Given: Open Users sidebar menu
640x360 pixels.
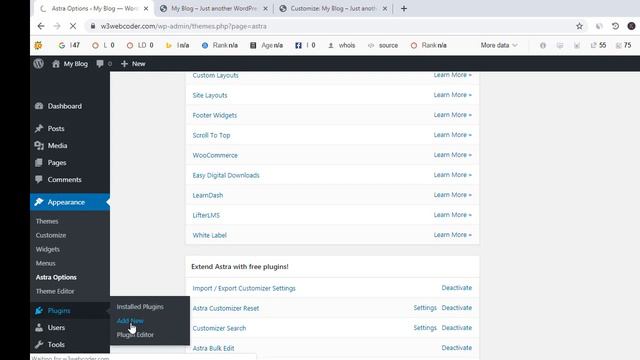Looking at the screenshot, I should click(70, 328).
